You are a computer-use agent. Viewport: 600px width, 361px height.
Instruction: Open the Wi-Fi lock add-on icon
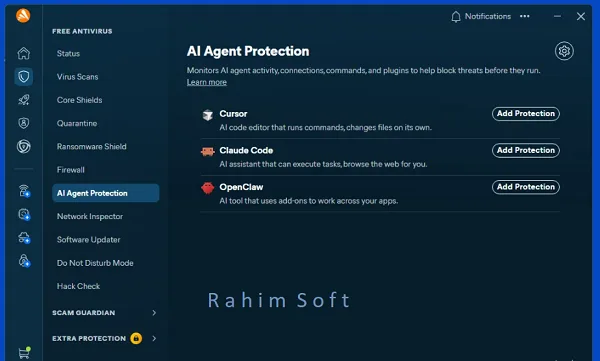click(x=24, y=191)
